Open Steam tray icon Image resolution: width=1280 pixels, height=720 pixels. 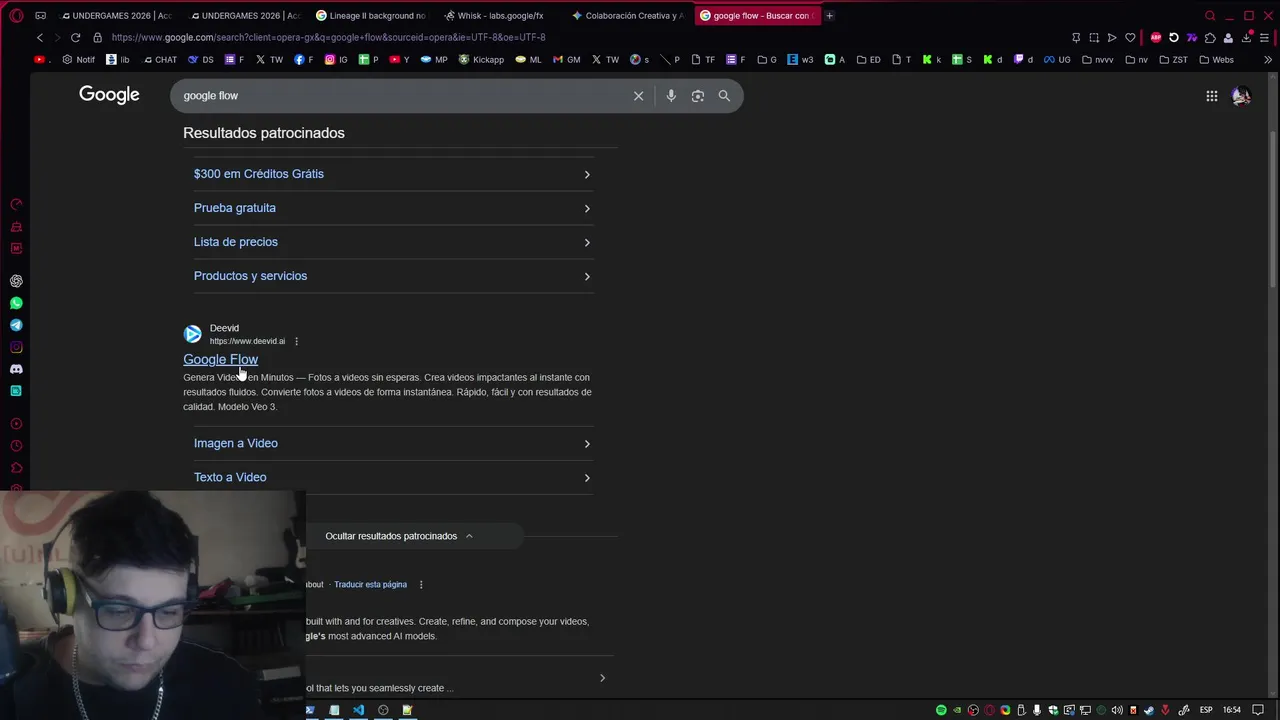(x=1149, y=710)
